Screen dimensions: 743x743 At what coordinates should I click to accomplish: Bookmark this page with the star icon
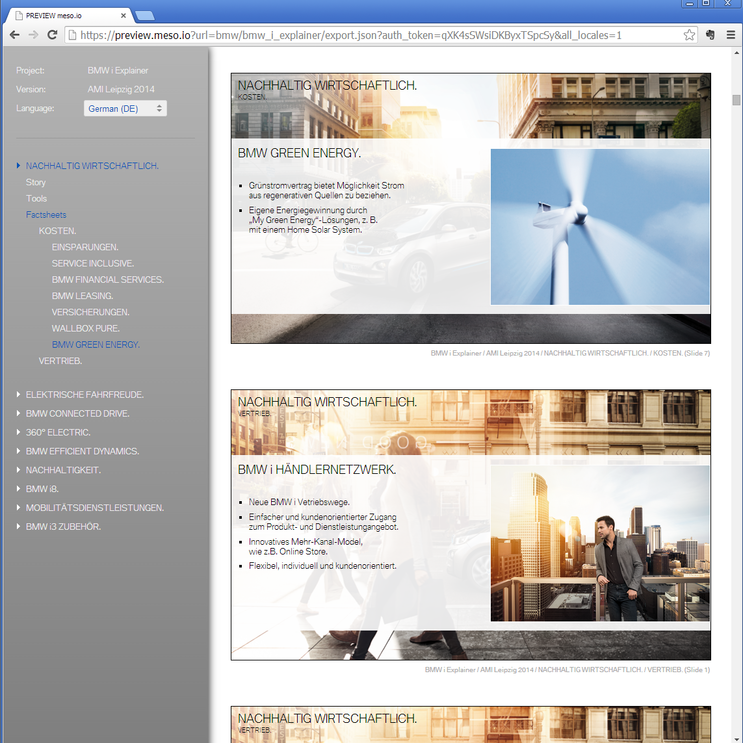click(689, 34)
